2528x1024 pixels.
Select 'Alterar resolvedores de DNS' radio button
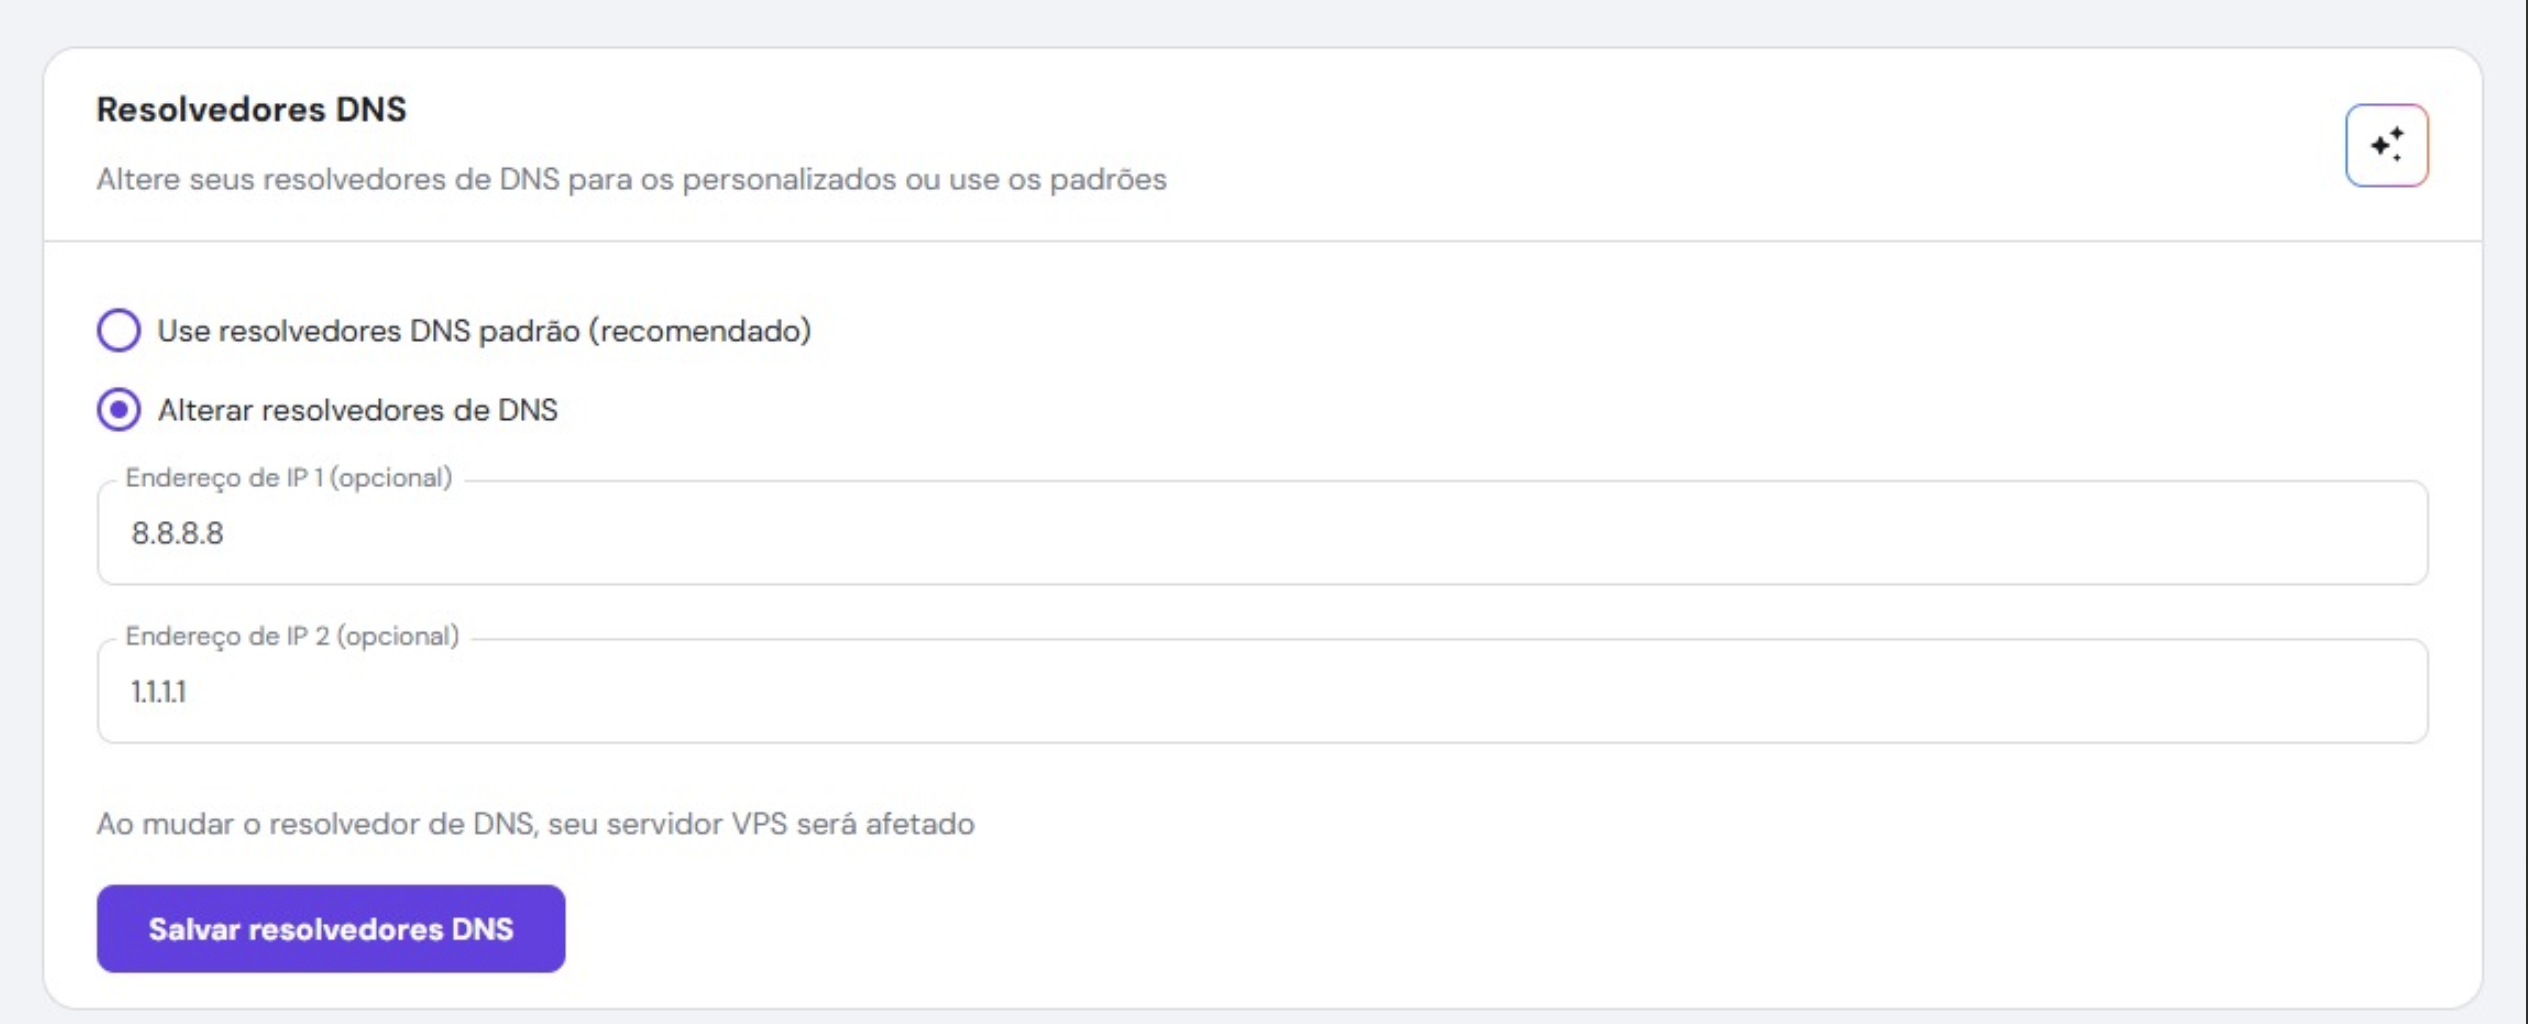119,410
